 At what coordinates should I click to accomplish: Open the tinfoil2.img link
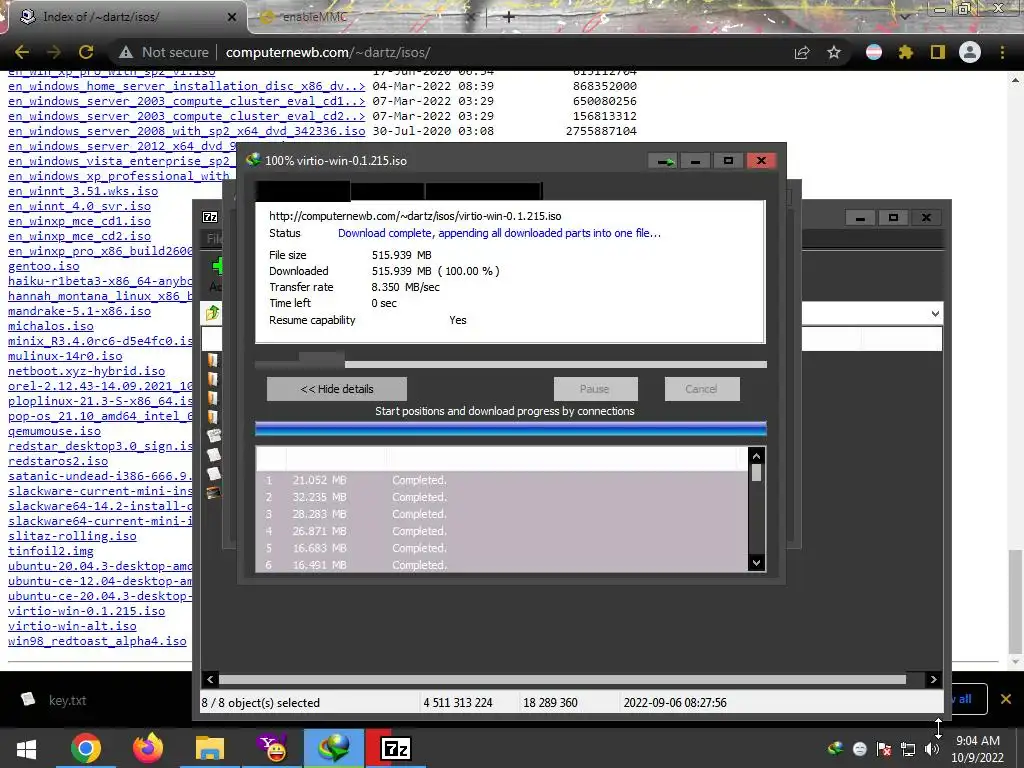(50, 551)
